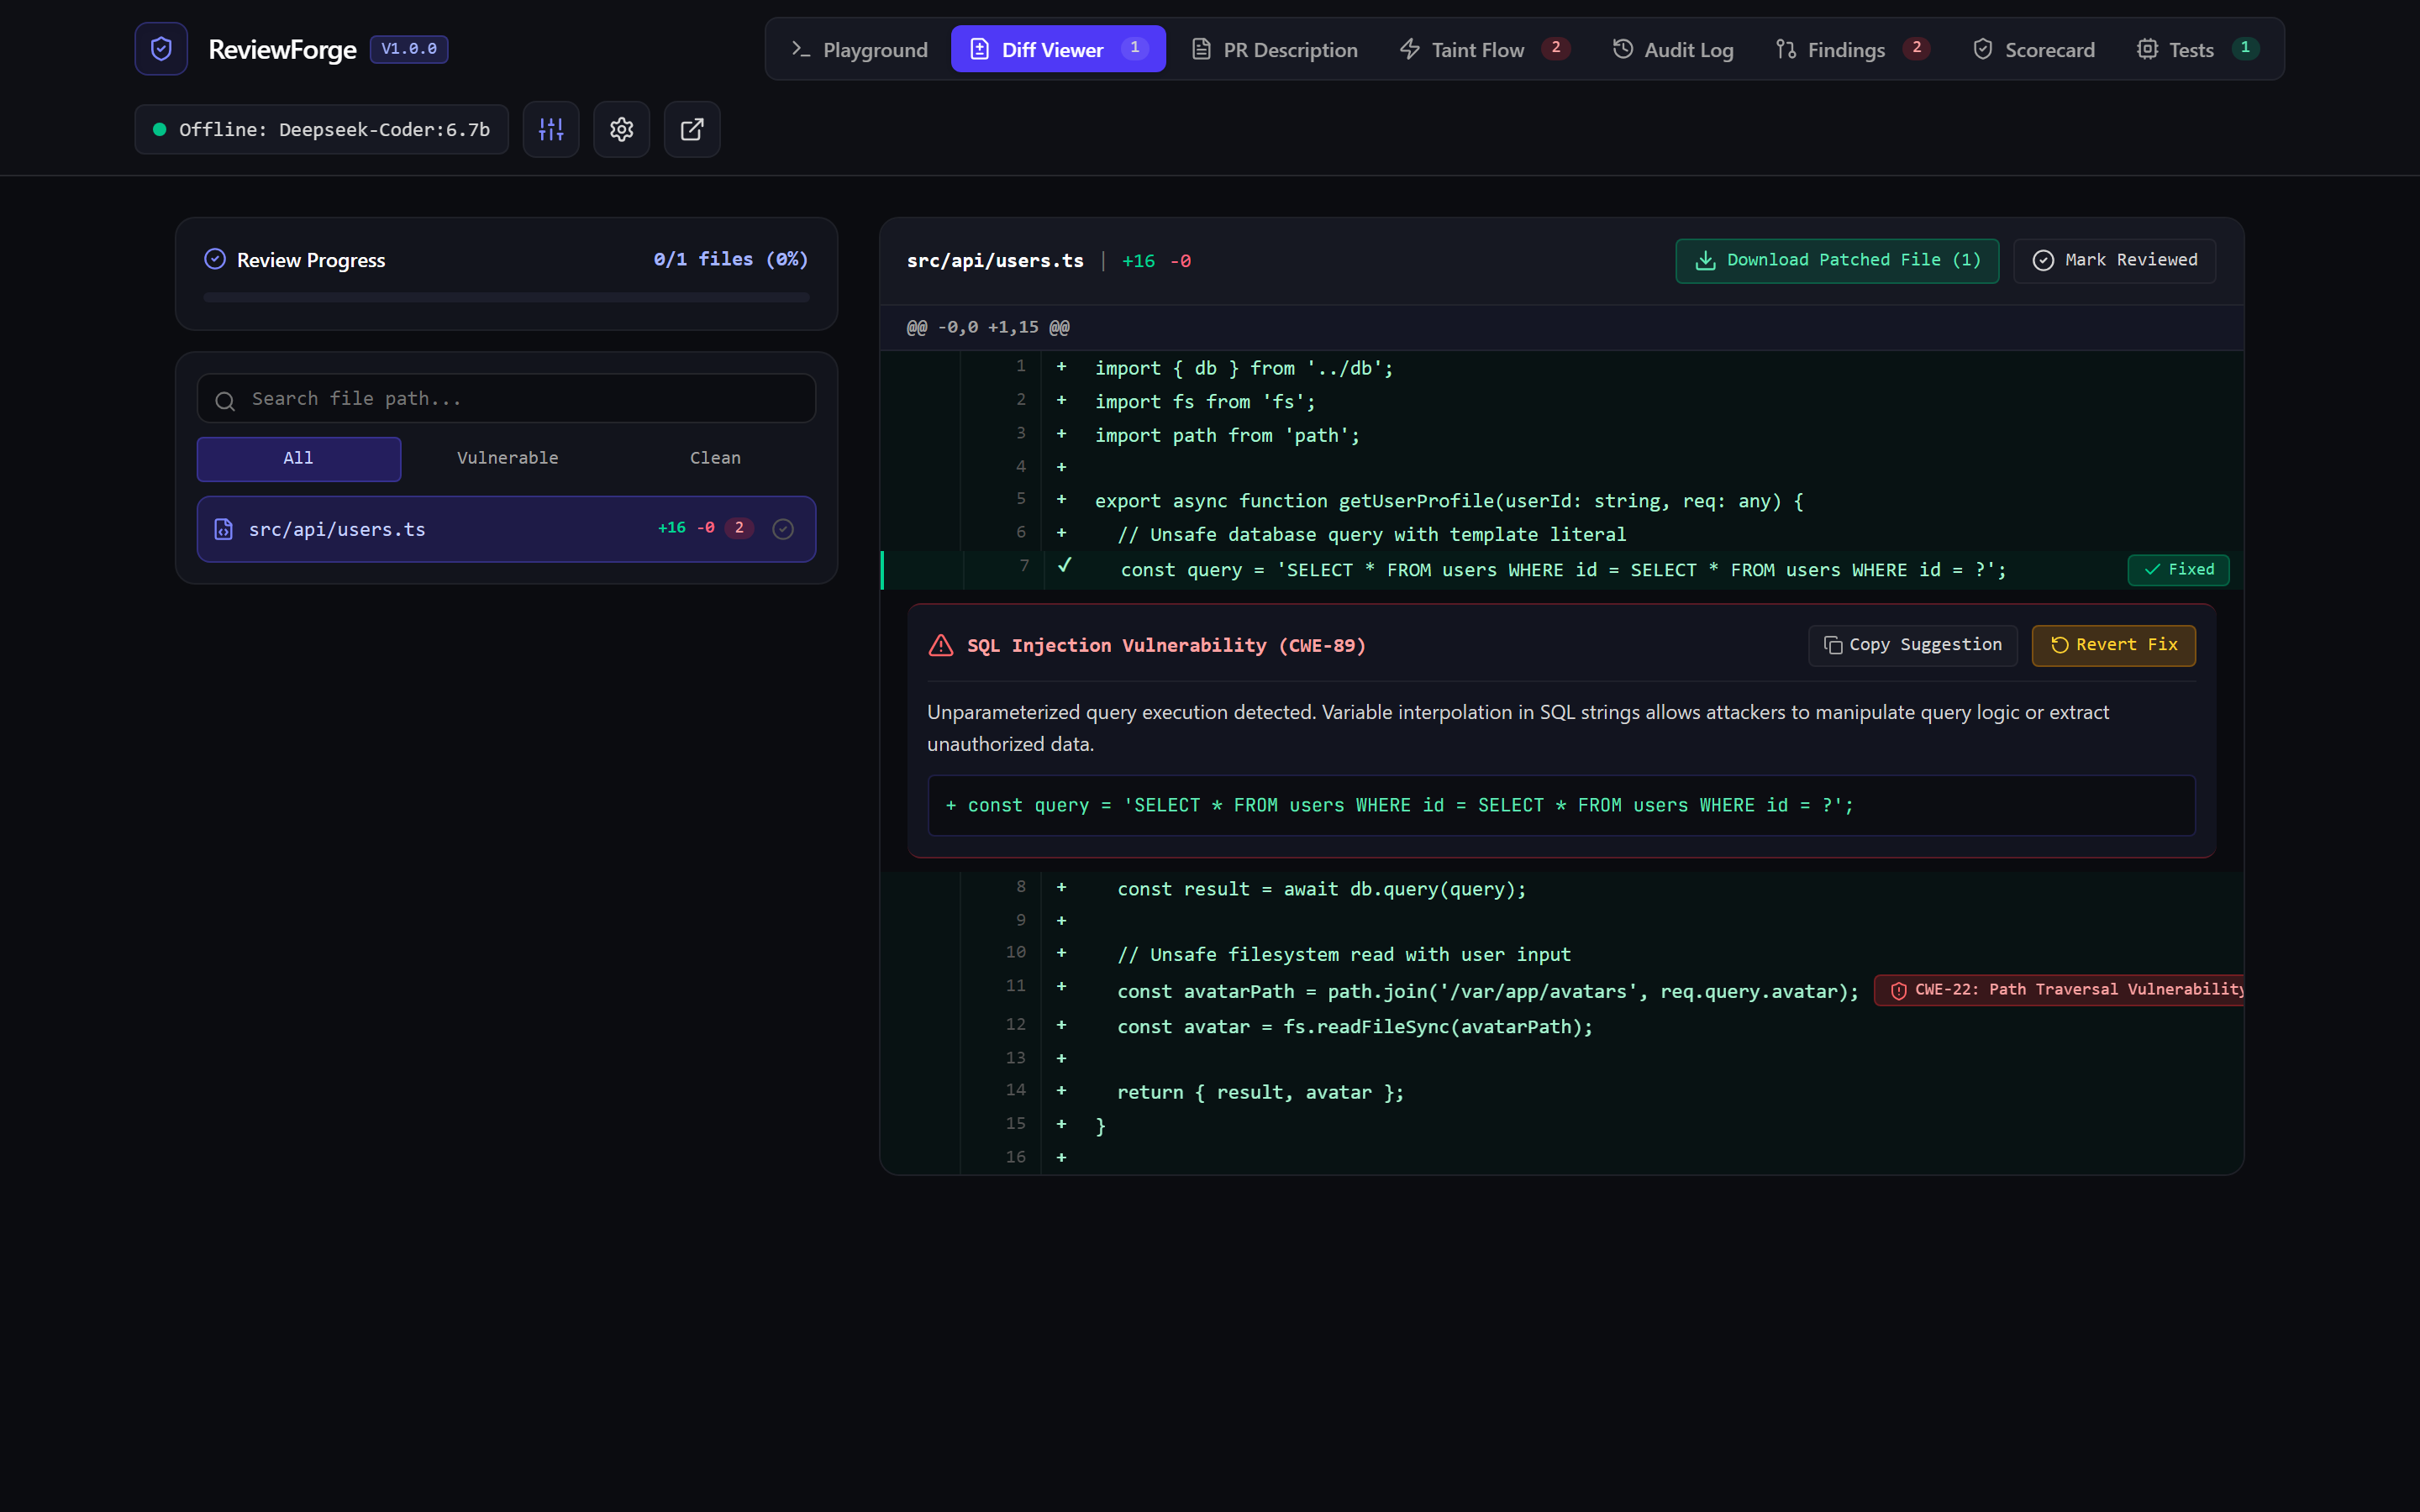Click the Mark Reviewed button
This screenshot has width=2420, height=1512.
(x=2114, y=260)
